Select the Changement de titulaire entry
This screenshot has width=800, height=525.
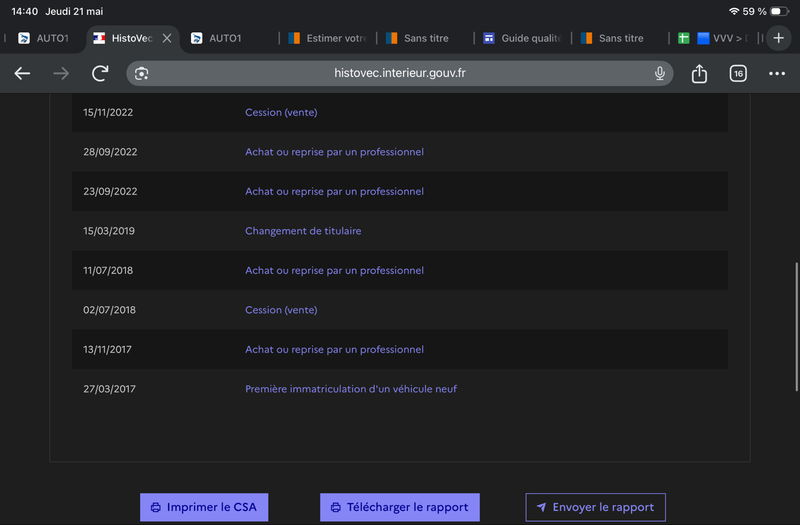coord(303,231)
